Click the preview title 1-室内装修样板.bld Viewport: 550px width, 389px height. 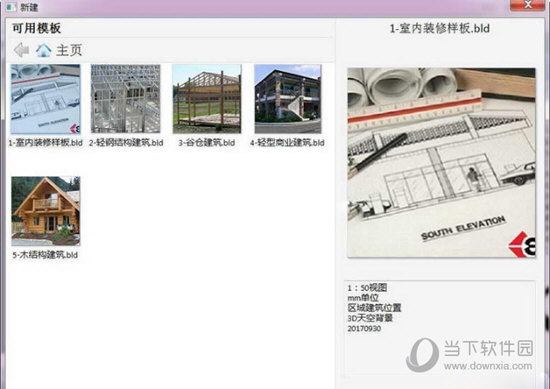click(x=440, y=28)
